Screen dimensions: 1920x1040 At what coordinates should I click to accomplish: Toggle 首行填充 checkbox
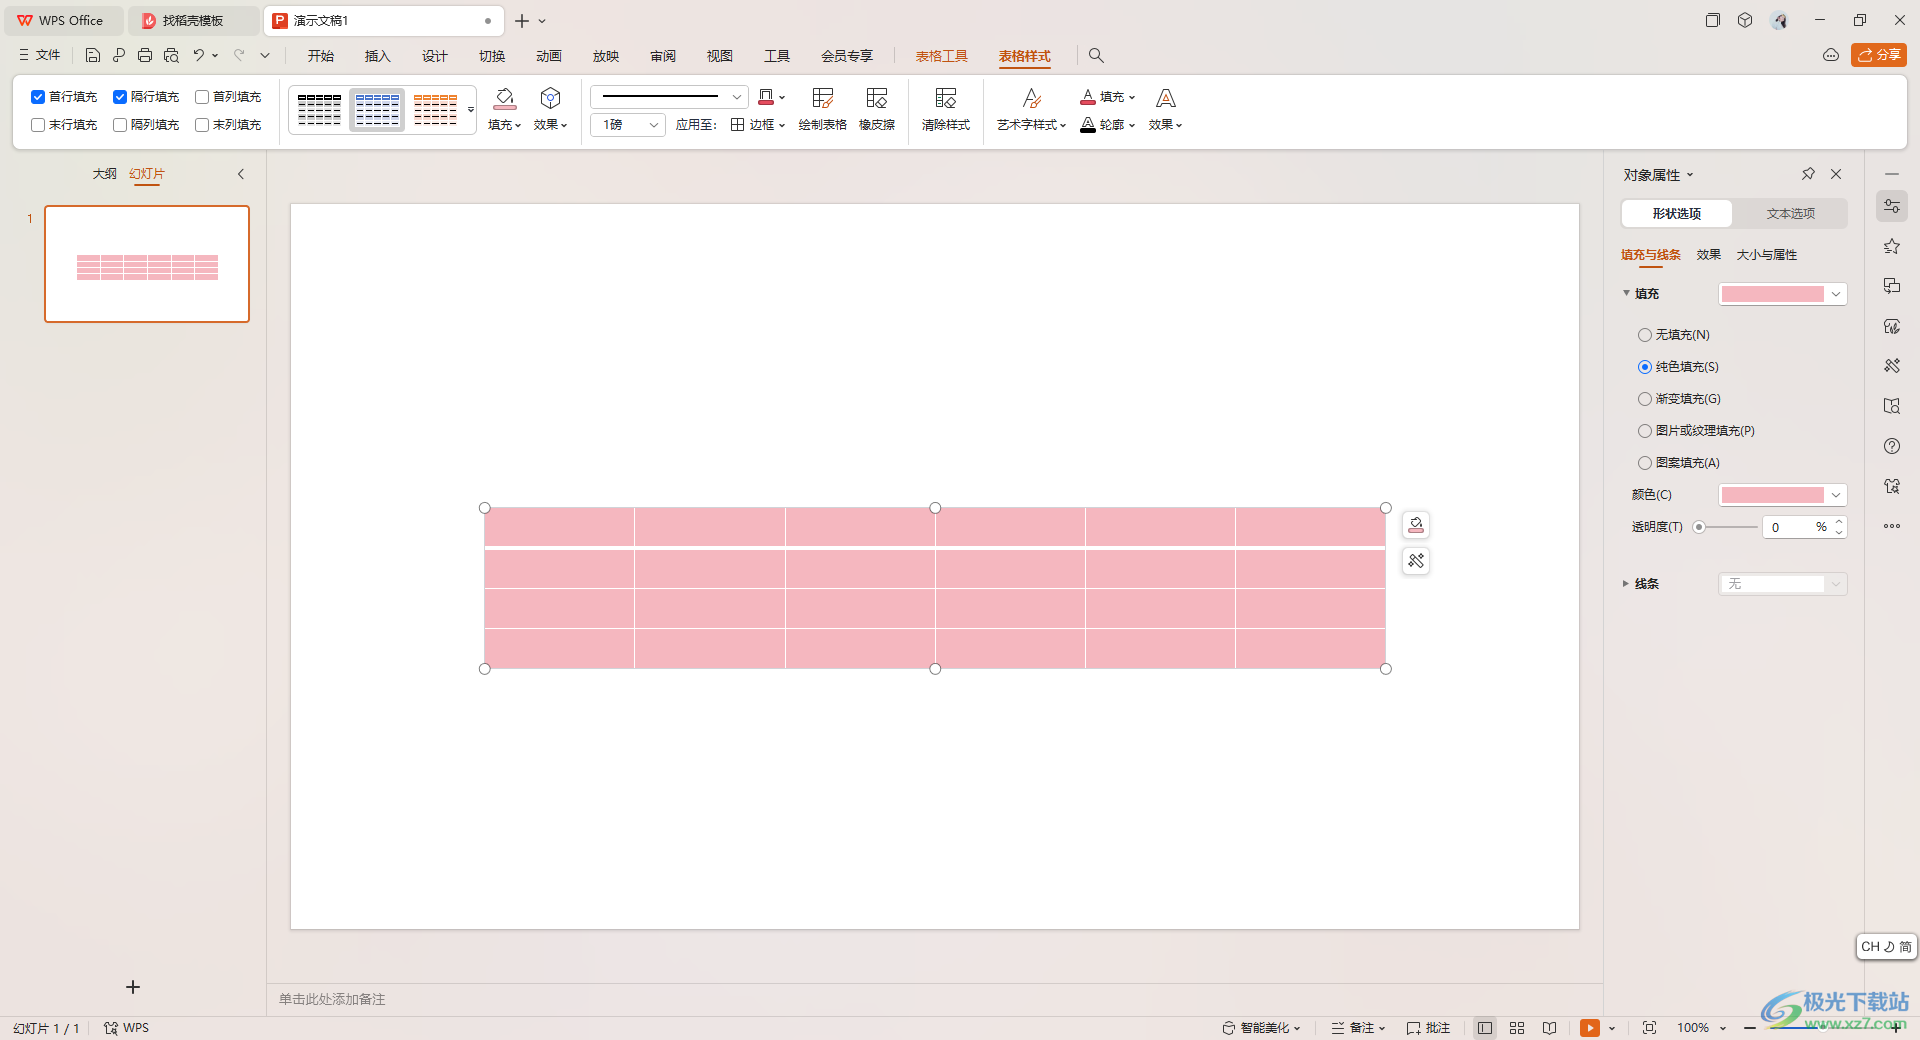(38, 97)
